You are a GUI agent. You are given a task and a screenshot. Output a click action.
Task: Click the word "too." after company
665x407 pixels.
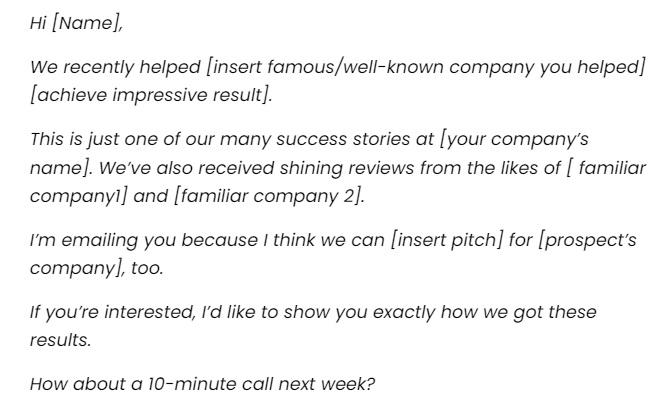tap(147, 268)
